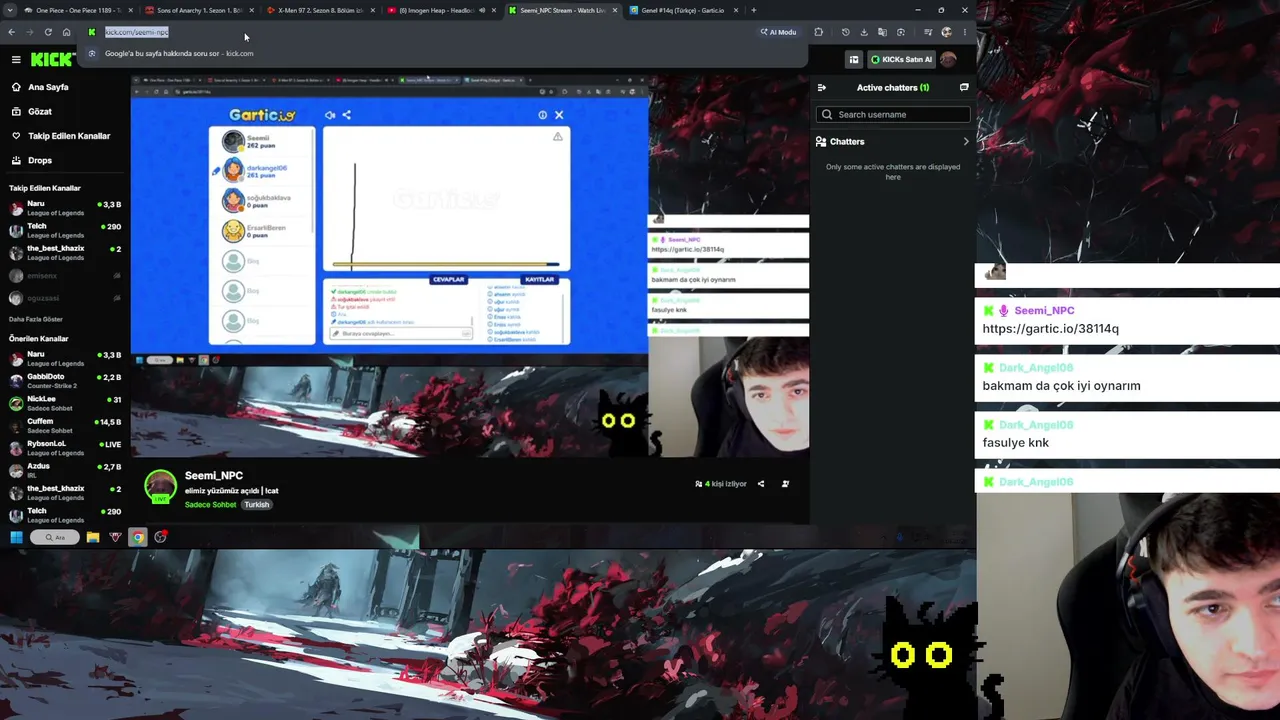Click the gartic.io/38114q link in chat overlay
The image size is (1280, 720).
tap(1050, 328)
